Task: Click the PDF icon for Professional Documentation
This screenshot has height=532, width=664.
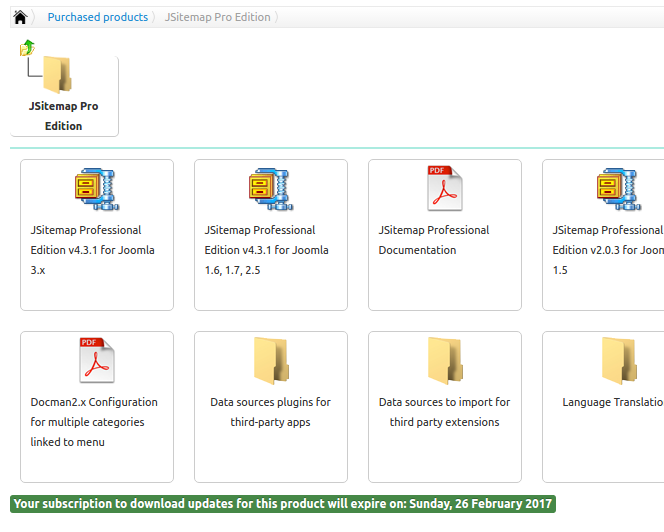Action: (x=445, y=188)
